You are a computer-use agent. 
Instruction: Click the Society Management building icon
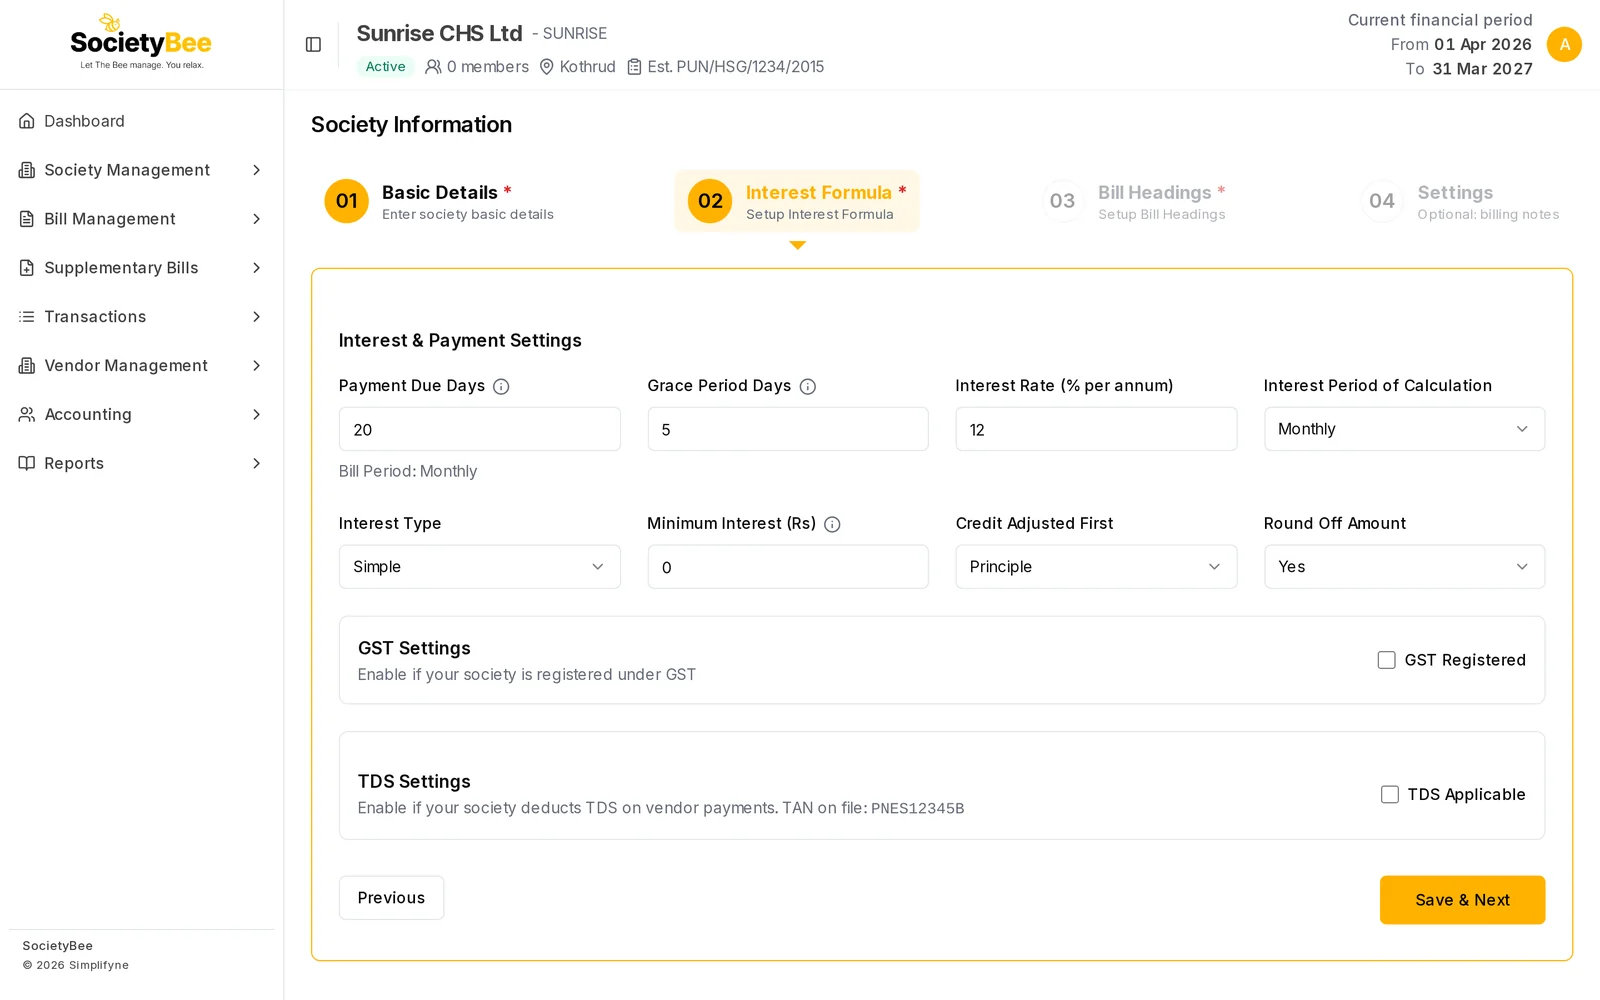[x=27, y=170]
